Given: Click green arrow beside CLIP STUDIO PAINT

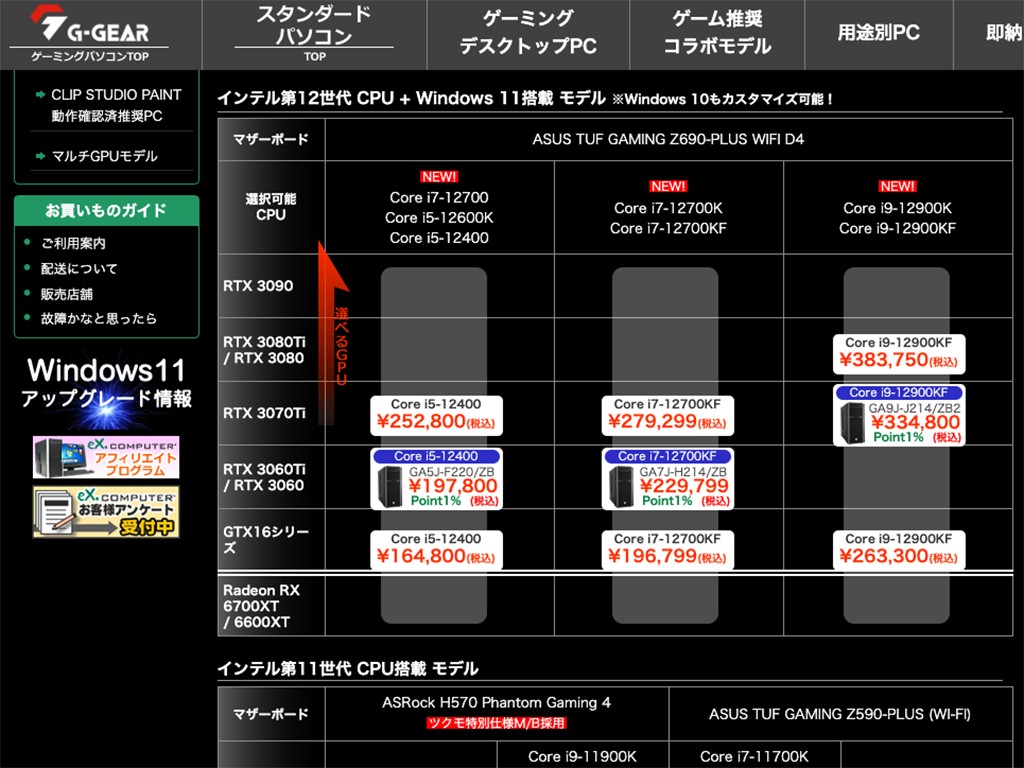Looking at the screenshot, I should (x=40, y=95).
